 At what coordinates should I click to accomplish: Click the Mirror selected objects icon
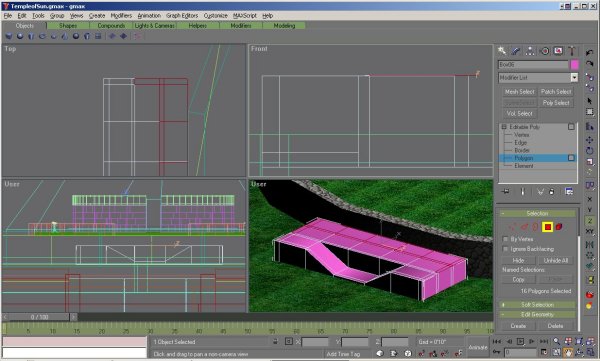pyautogui.click(x=589, y=245)
